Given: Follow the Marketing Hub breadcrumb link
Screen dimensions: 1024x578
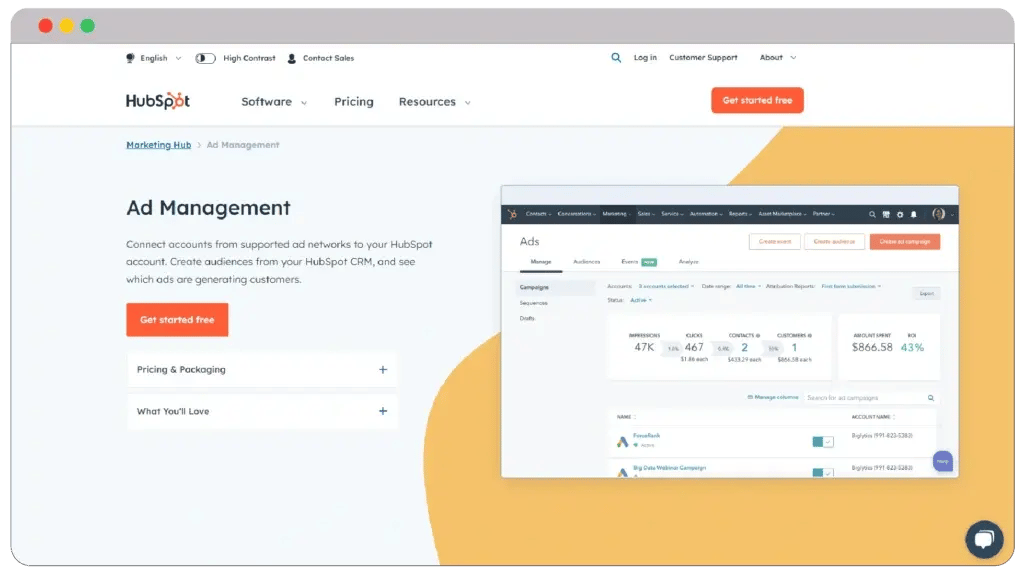Looking at the screenshot, I should coord(158,145).
